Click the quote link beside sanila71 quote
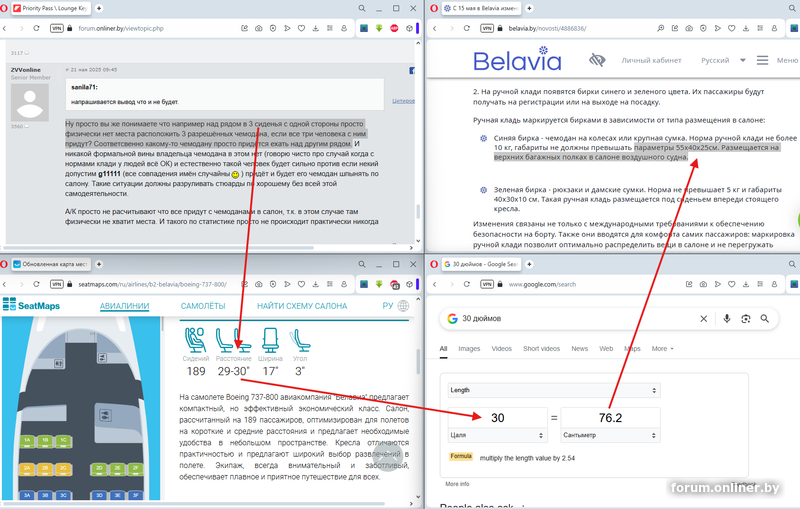Image resolution: width=800 pixels, height=509 pixels. 403,101
